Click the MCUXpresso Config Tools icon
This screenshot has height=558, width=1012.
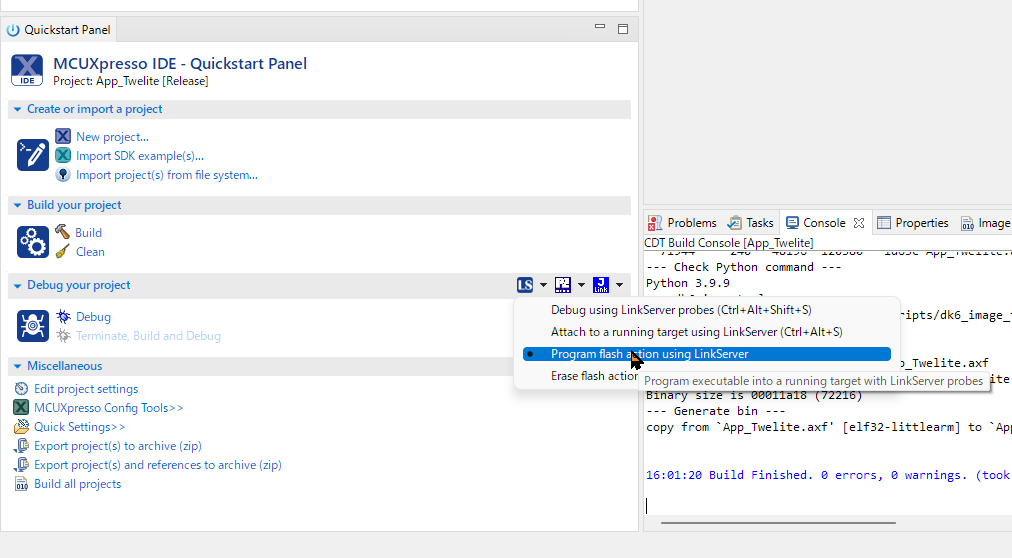(21, 408)
